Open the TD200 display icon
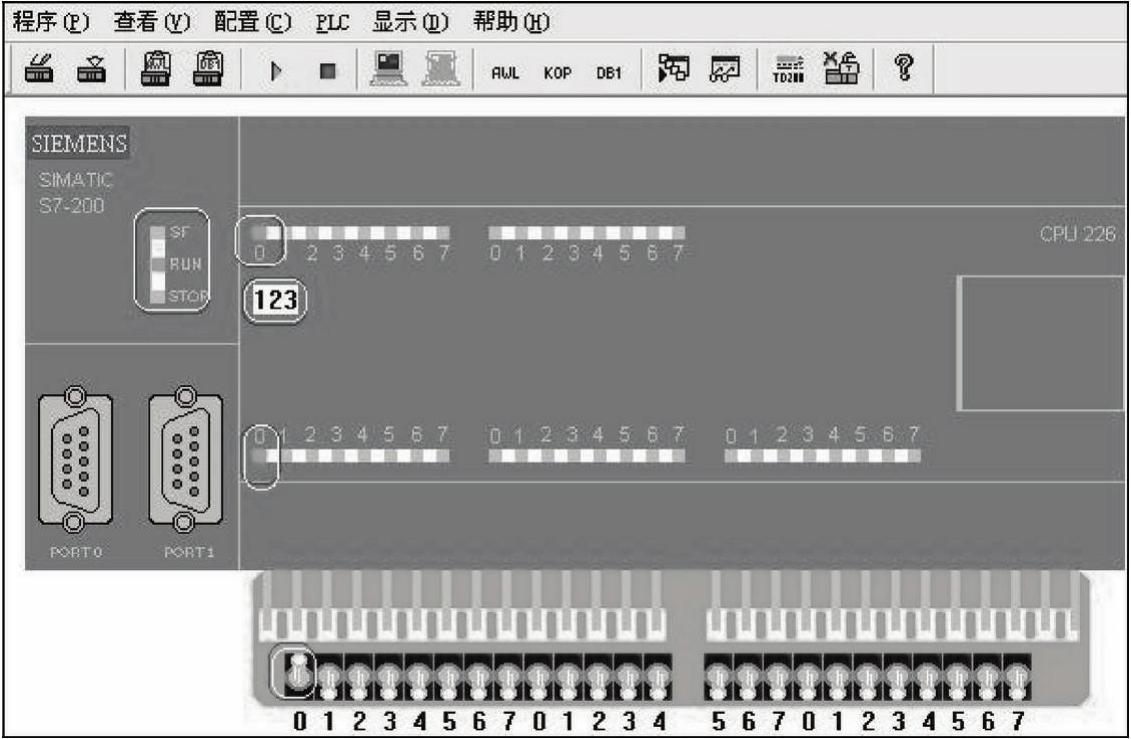Screen dimensions: 1131x739 pyautogui.click(x=788, y=69)
